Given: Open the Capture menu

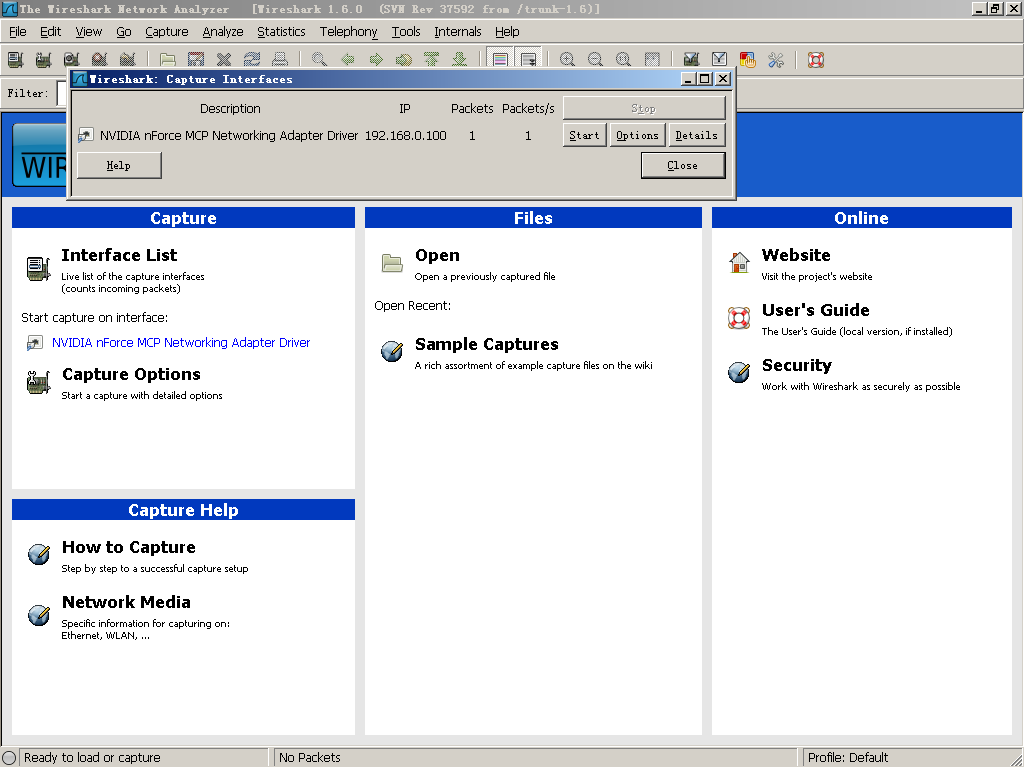Looking at the screenshot, I should click(x=167, y=31).
